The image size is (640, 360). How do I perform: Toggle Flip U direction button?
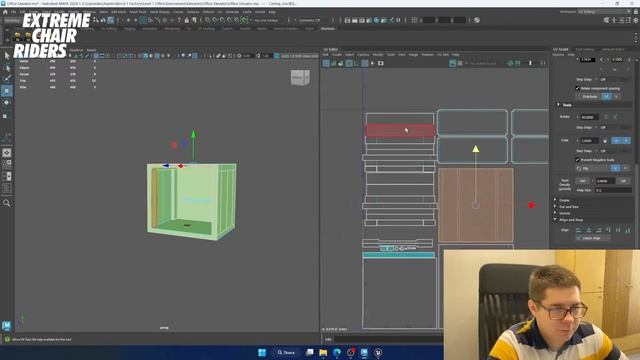616,168
